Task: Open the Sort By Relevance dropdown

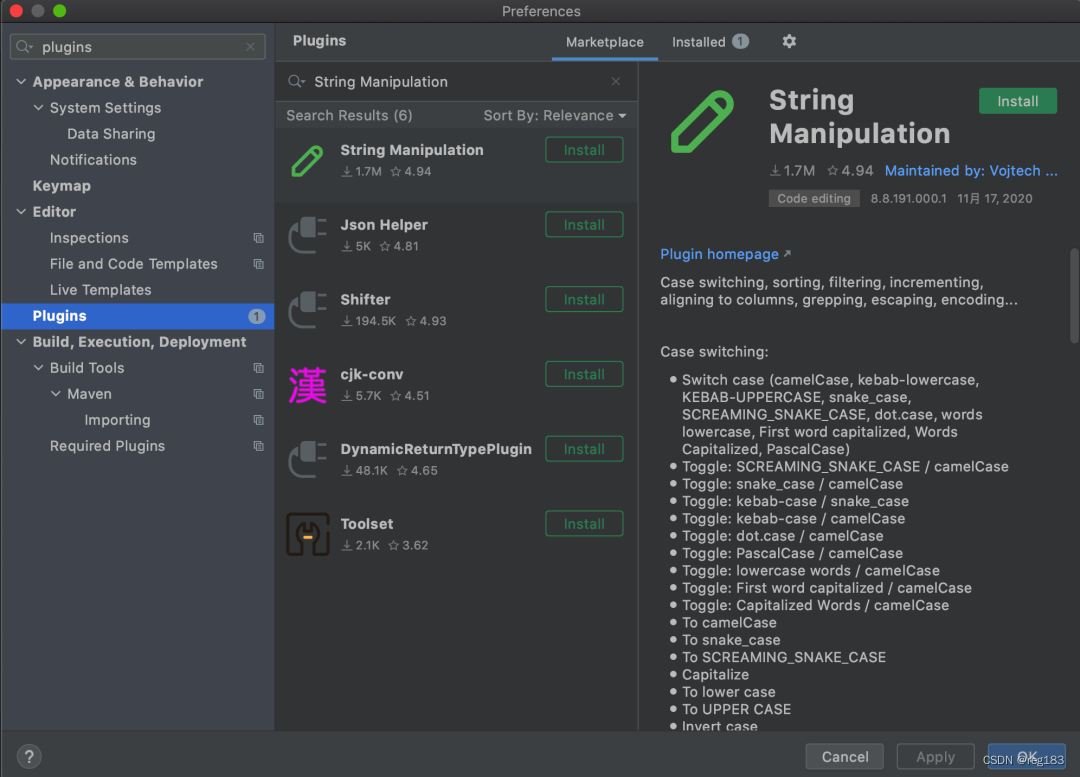Action: [x=554, y=116]
